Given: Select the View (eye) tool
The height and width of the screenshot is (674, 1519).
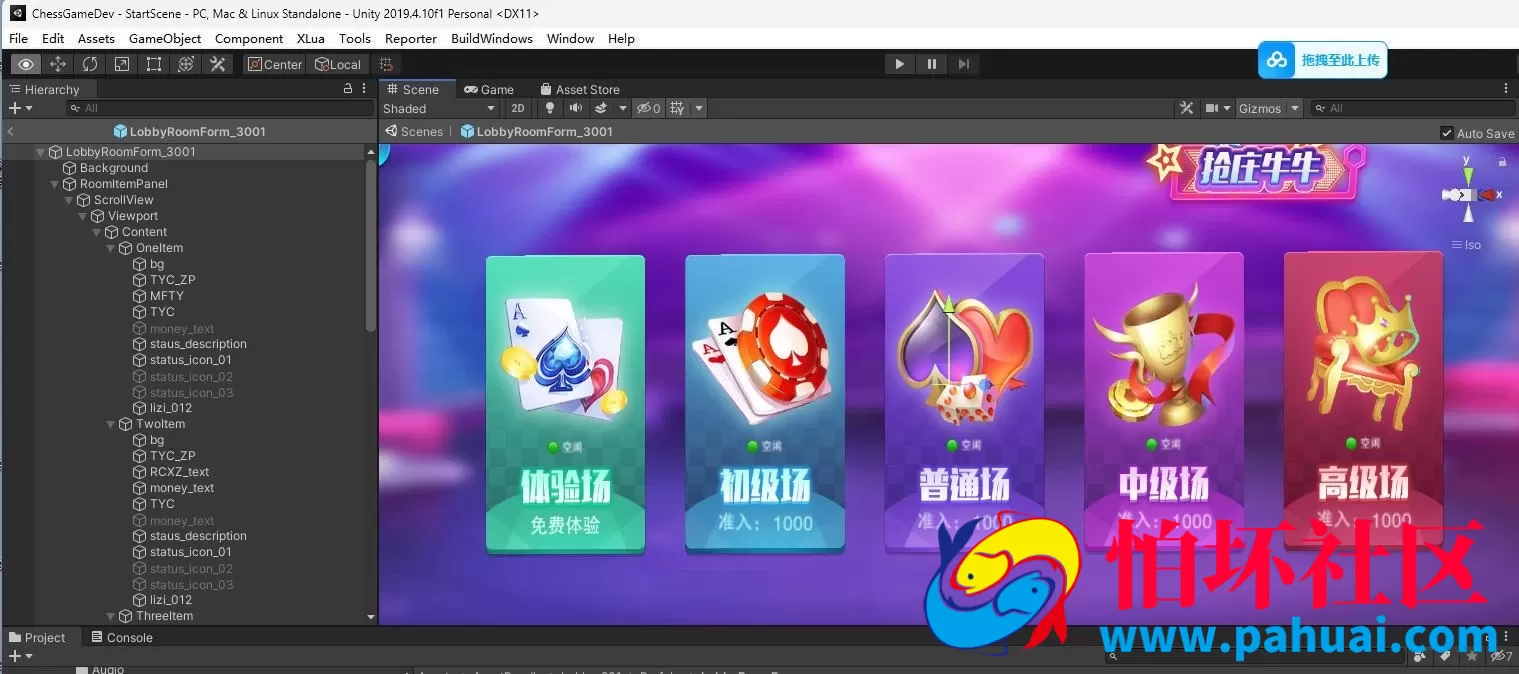Looking at the screenshot, I should (x=26, y=64).
